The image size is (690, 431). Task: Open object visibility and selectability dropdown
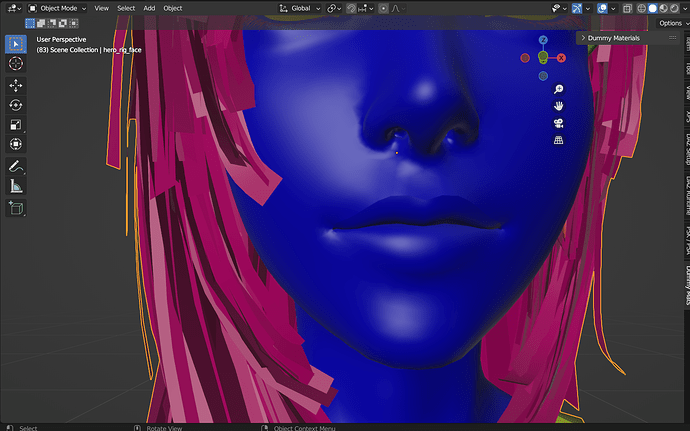559,8
